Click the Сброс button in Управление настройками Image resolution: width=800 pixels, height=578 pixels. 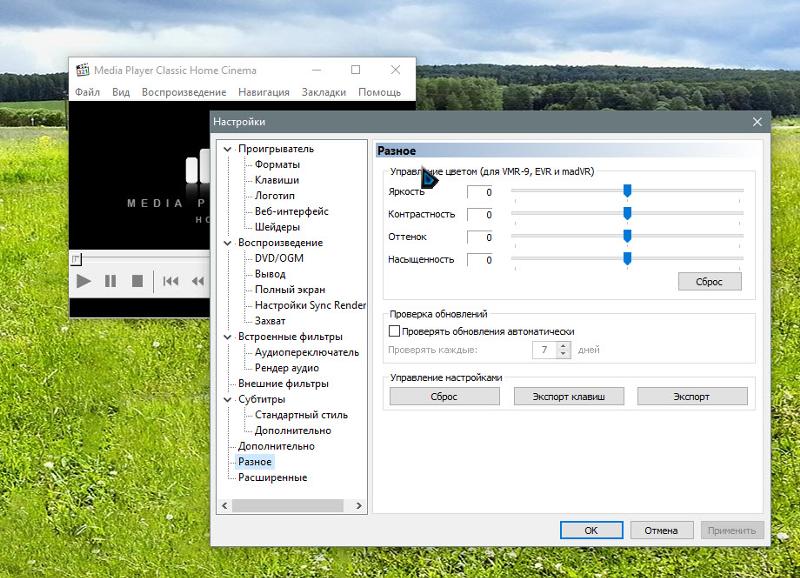coord(444,396)
